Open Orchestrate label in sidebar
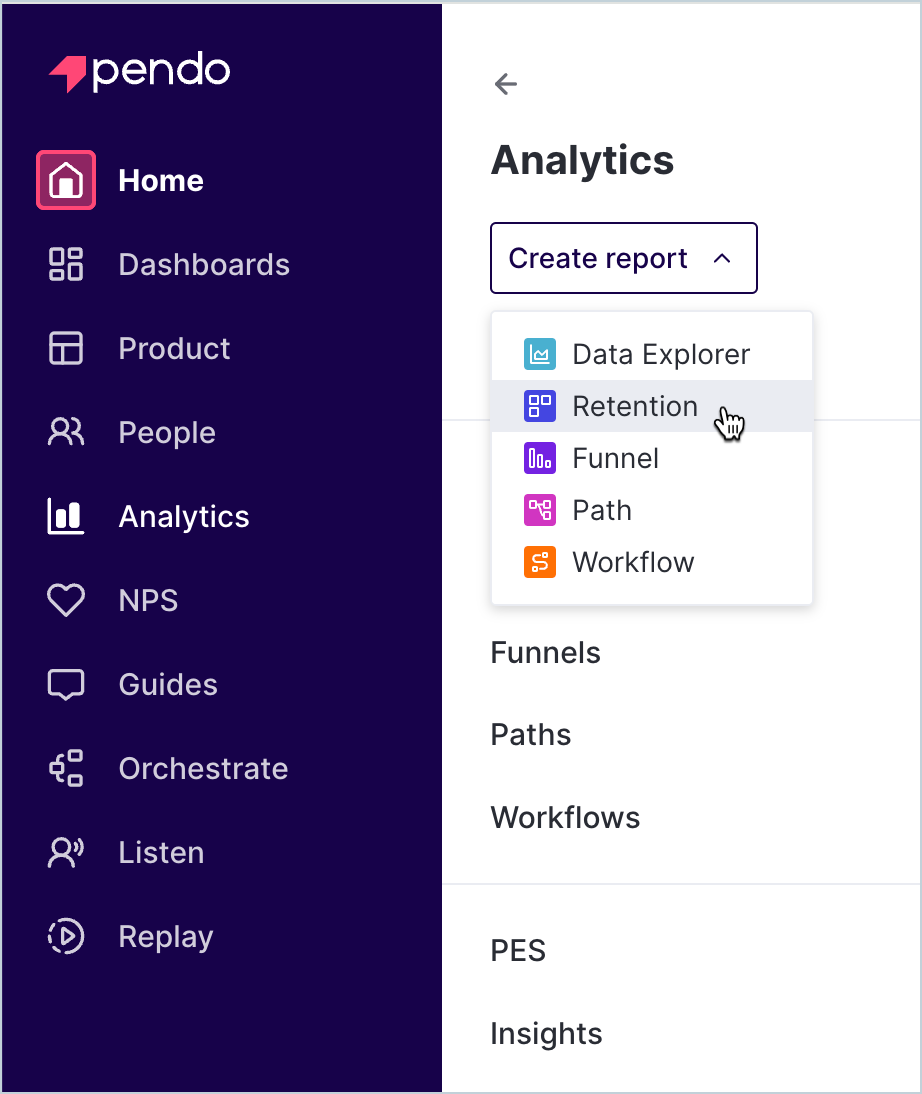Viewport: 922px width, 1094px height. (203, 768)
